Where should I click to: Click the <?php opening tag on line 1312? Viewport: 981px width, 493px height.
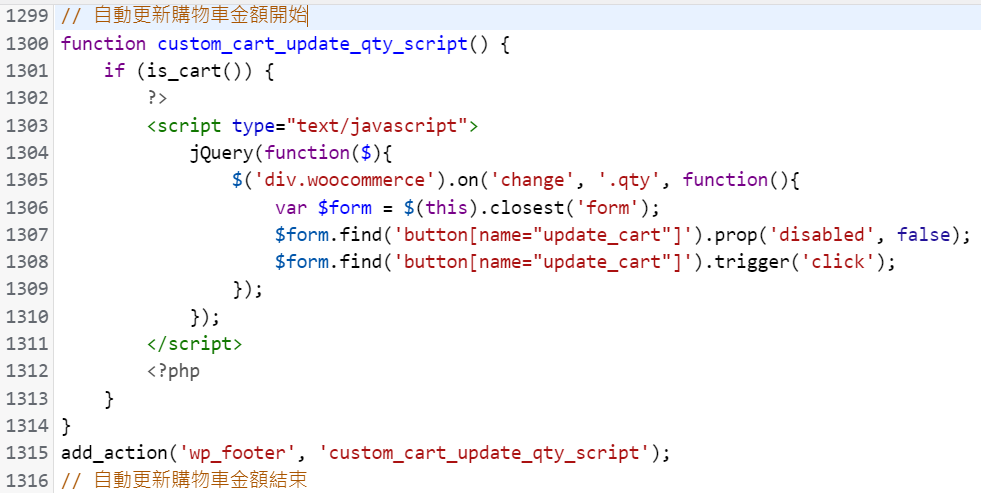(173, 371)
